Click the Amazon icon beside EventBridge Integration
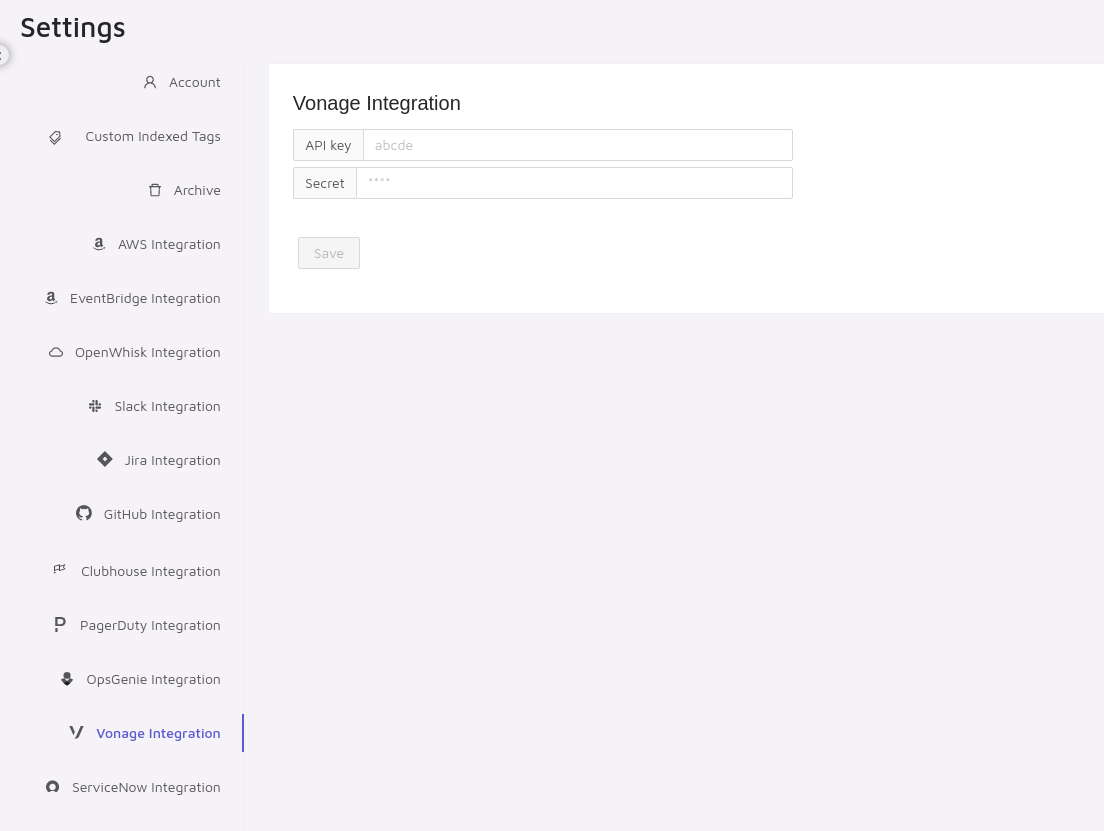 [x=51, y=298]
